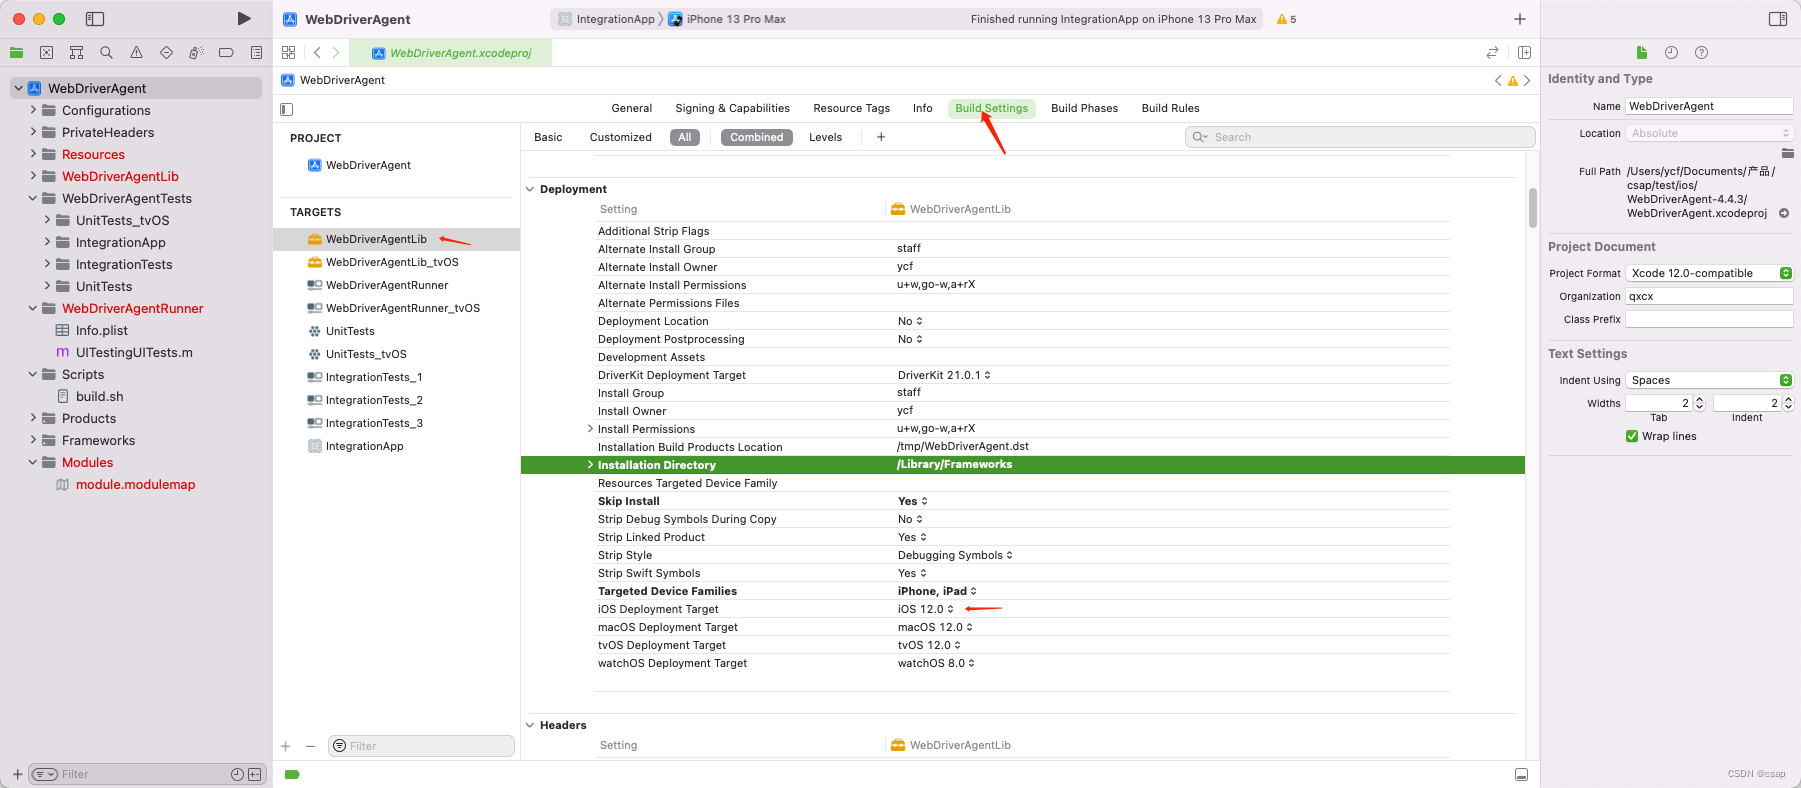Viewport: 1801px width, 788px height.
Task: Click the add plus in toolbar
Action: (x=1519, y=18)
